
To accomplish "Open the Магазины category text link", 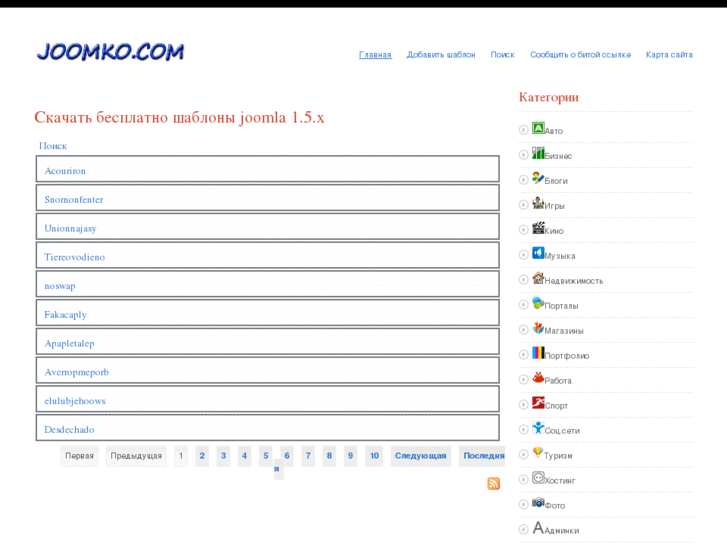I will point(564,331).
